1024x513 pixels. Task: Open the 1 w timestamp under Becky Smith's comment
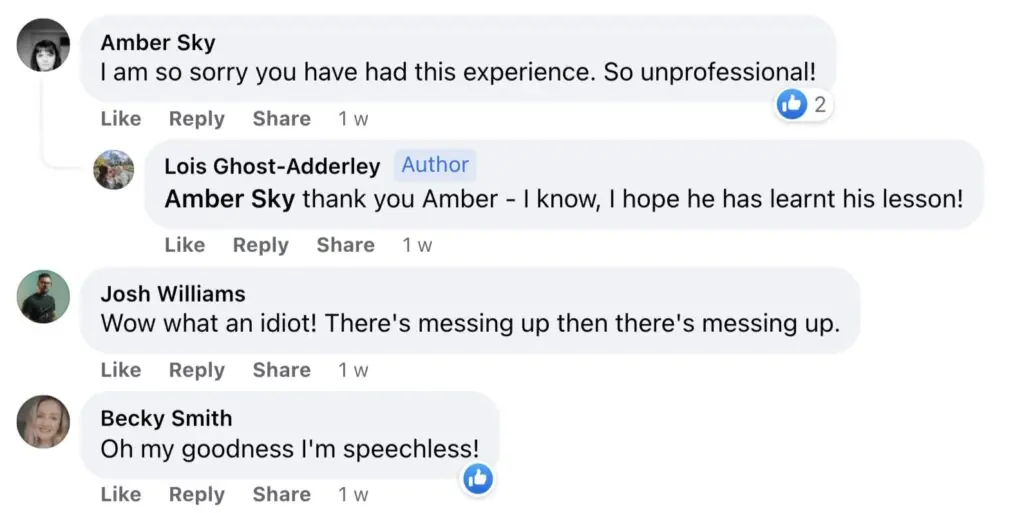tap(353, 495)
